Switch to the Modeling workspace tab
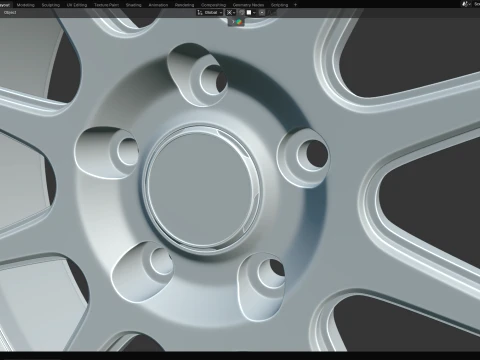 click(x=26, y=5)
